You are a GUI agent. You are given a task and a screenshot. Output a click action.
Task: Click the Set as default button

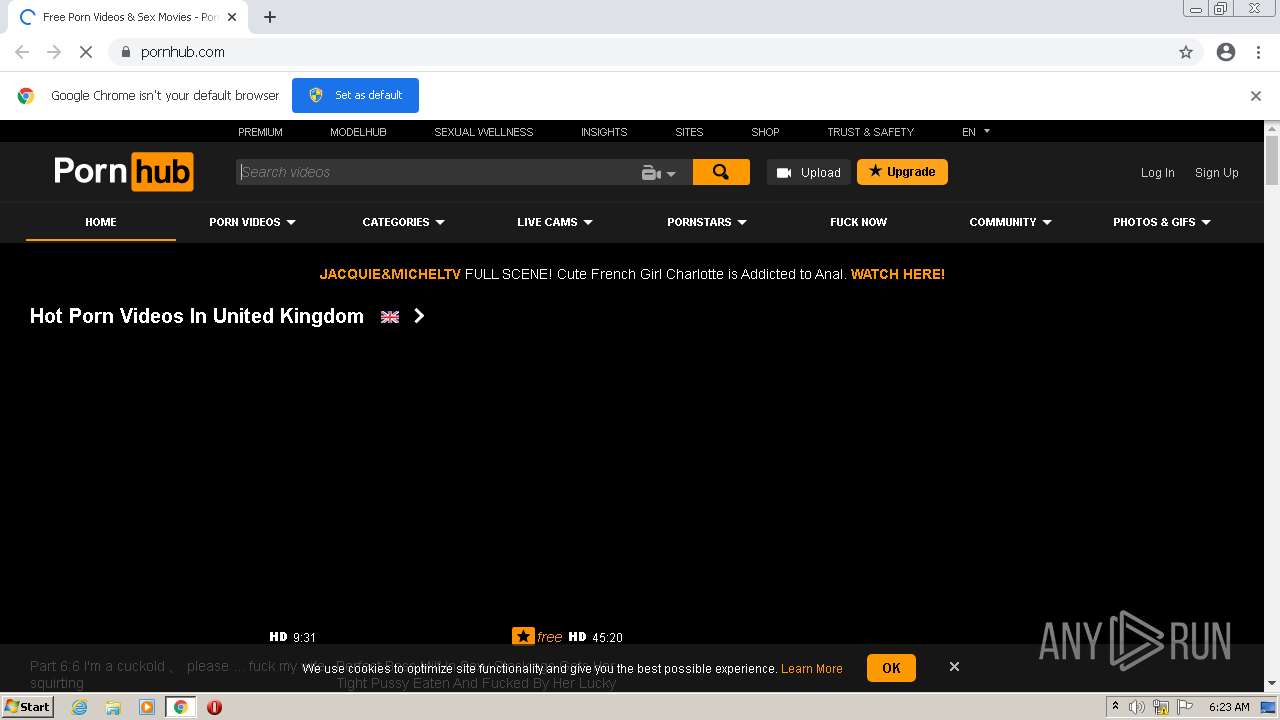point(355,95)
